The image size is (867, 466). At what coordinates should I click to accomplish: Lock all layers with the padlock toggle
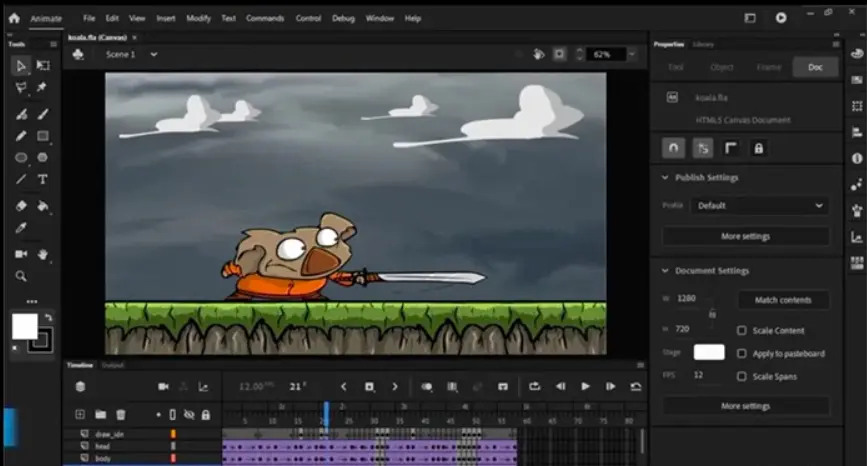(x=206, y=415)
